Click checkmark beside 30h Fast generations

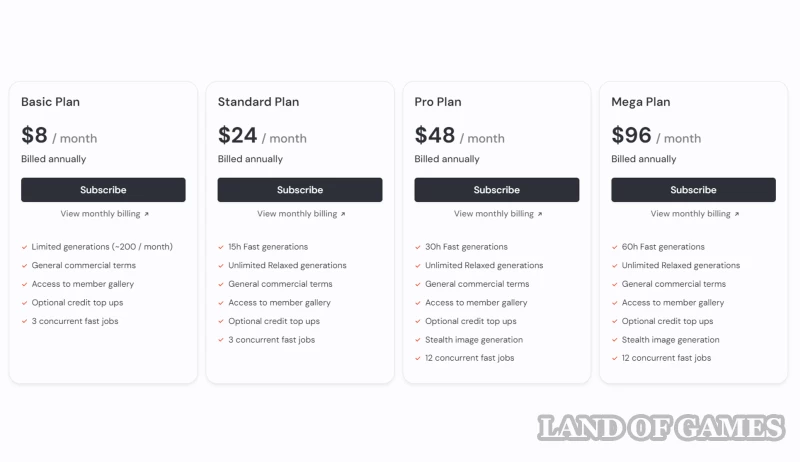(x=418, y=247)
